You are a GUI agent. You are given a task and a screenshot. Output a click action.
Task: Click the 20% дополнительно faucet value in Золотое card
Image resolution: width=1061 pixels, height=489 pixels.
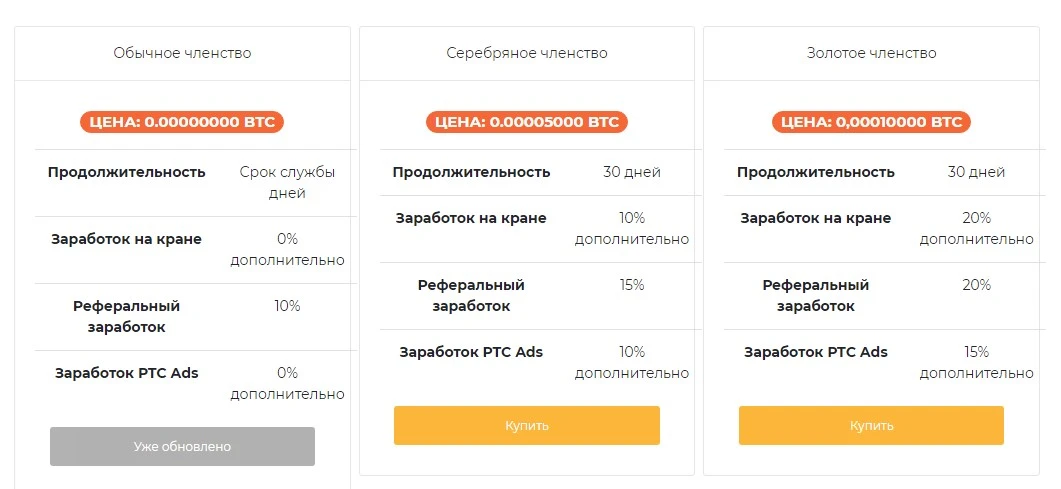[976, 229]
